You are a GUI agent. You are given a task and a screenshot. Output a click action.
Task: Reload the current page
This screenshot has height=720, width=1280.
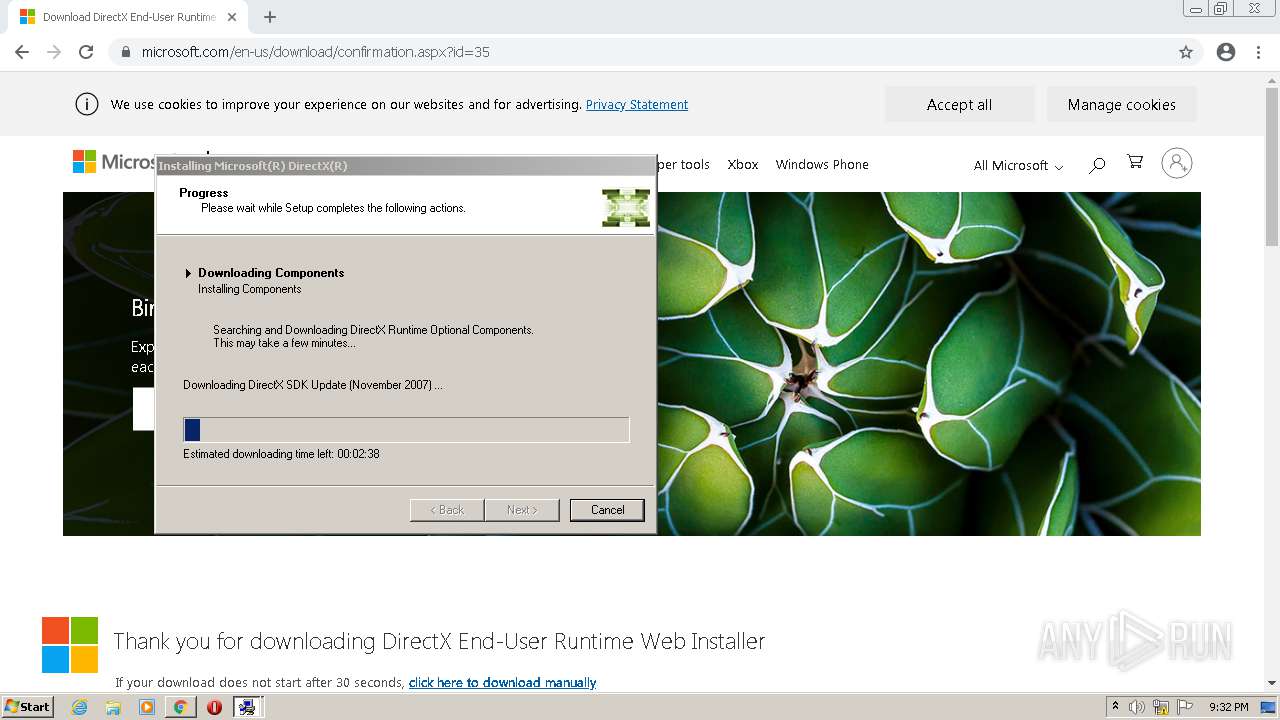pos(86,52)
